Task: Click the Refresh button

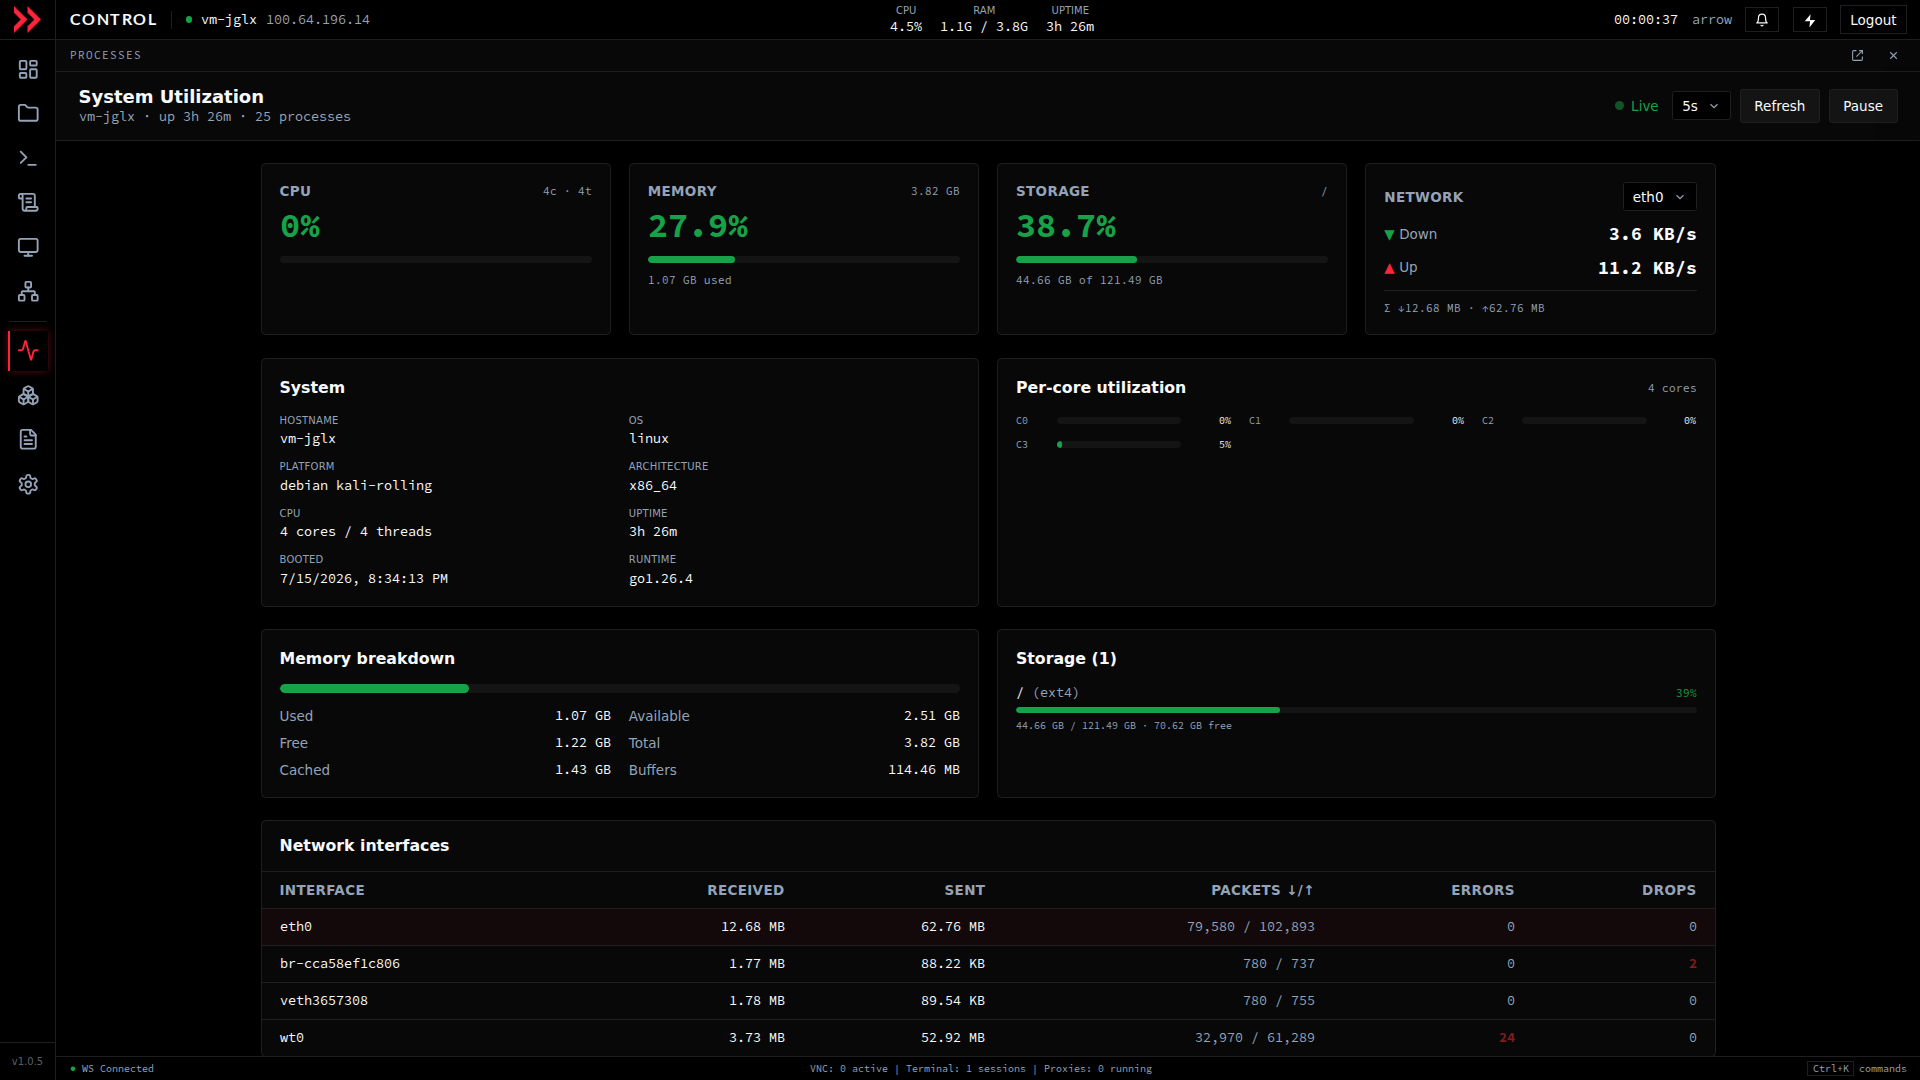Action: pos(1779,106)
